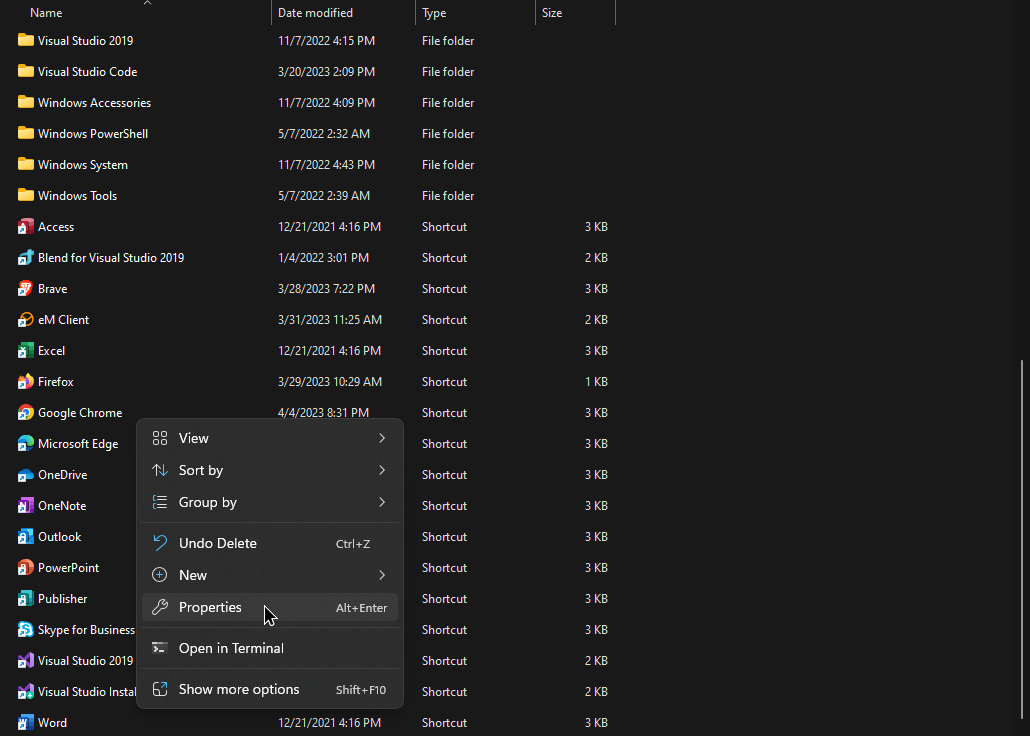Select the PowerPoint shortcut icon
1030x736 pixels.
[x=26, y=567]
